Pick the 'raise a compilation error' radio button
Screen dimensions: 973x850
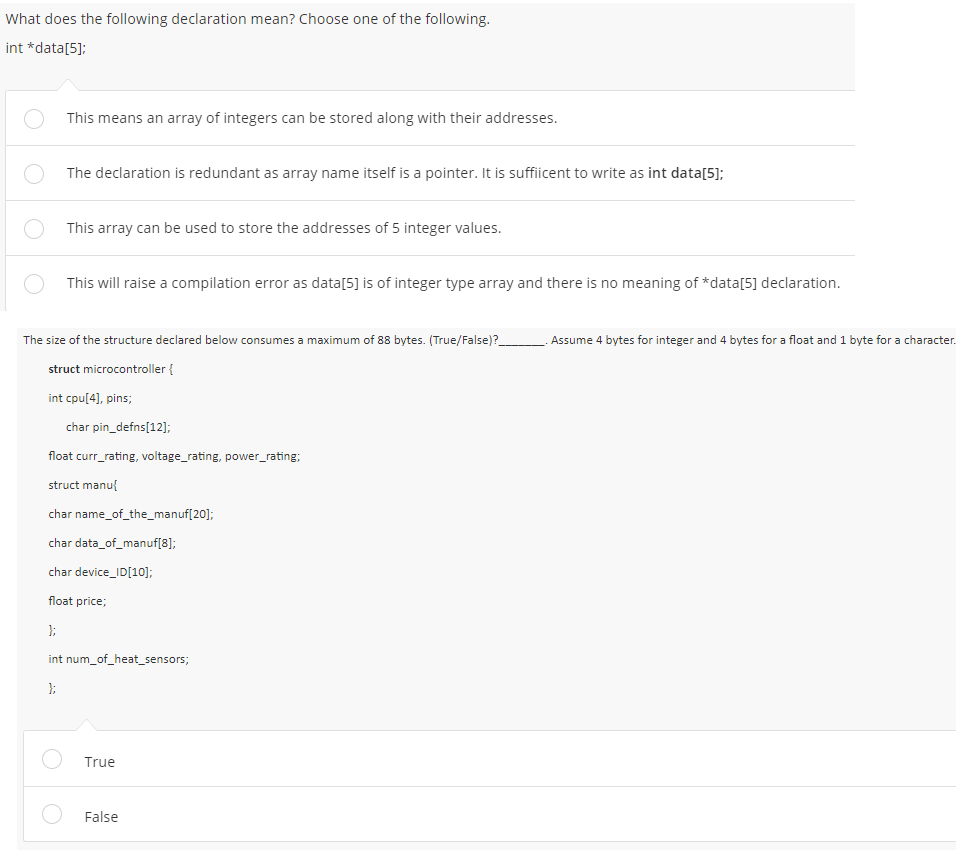tap(34, 284)
